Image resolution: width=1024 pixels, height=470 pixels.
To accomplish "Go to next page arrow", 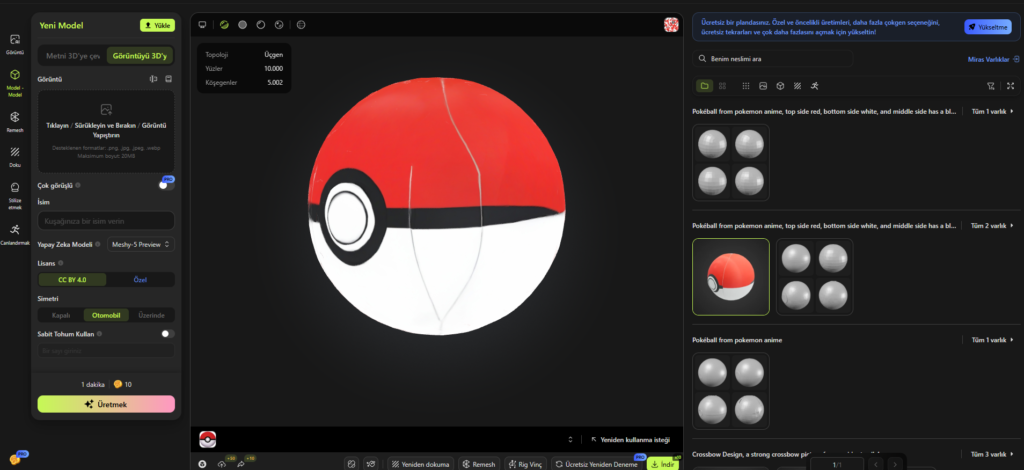I will tap(895, 464).
